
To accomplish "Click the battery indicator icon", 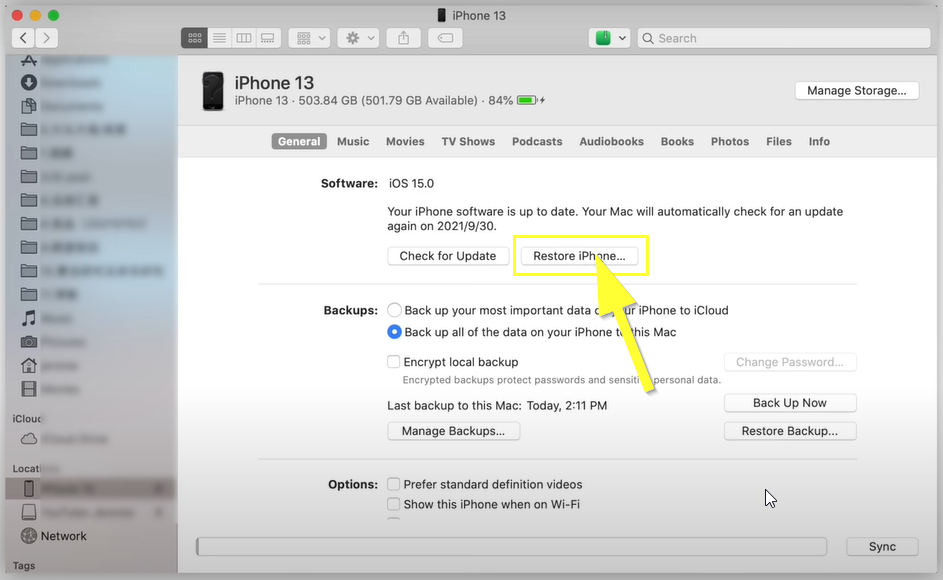I will point(527,100).
